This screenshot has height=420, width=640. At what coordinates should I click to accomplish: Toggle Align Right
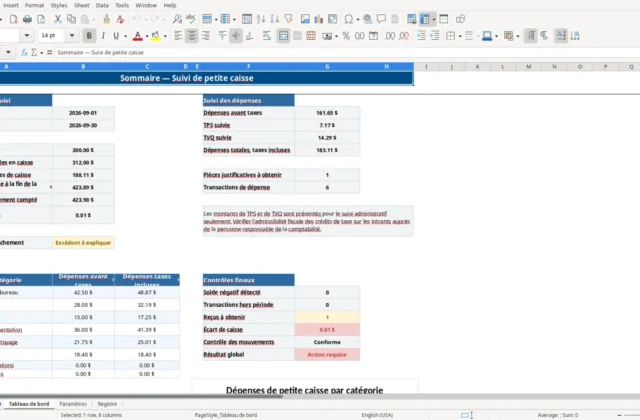coord(205,36)
